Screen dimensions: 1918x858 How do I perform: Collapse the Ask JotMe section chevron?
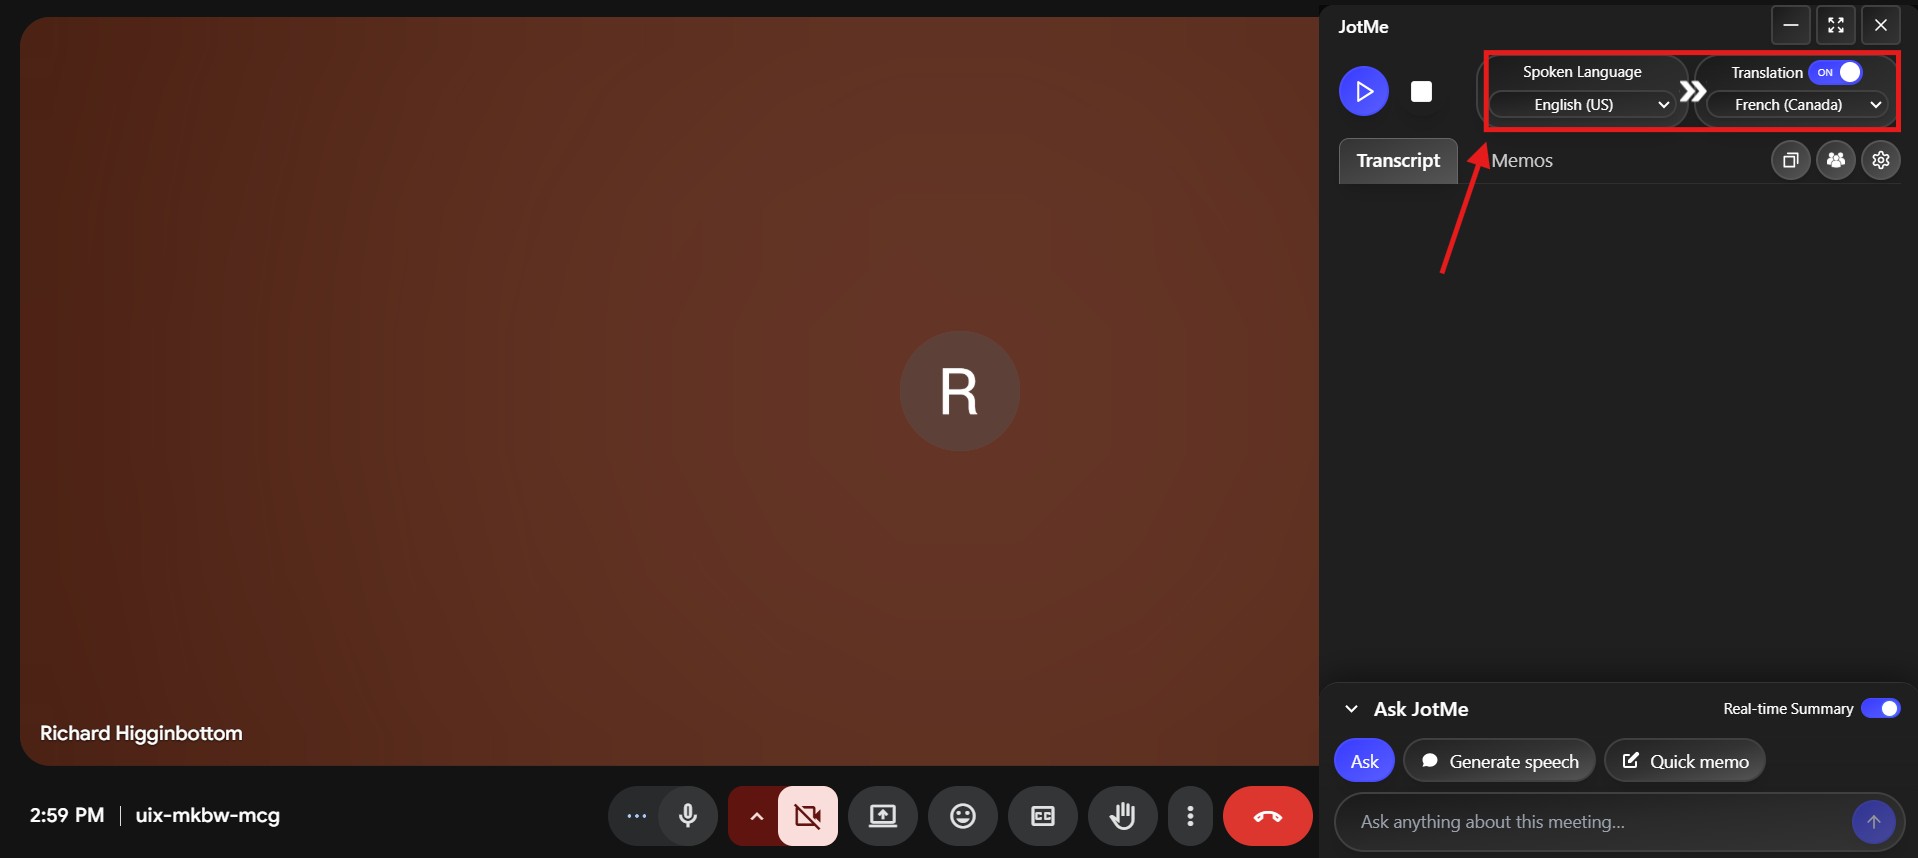coord(1351,709)
